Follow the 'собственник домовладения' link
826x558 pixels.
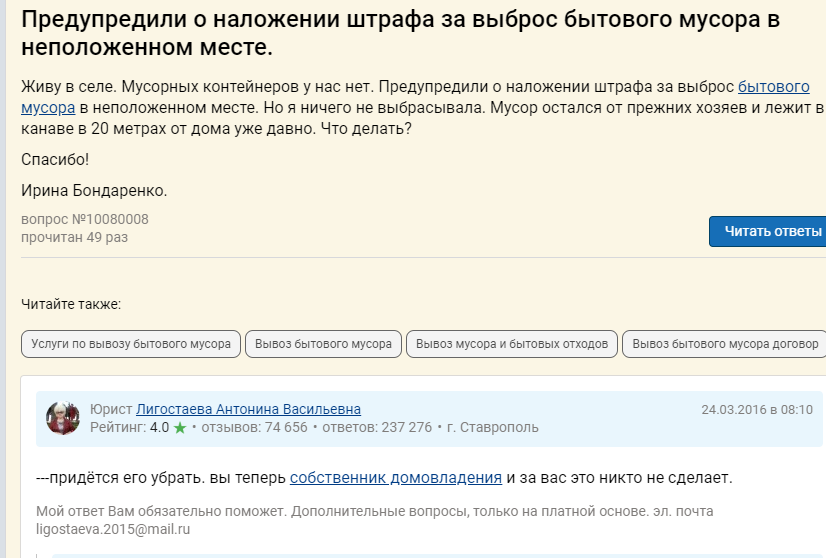pyautogui.click(x=396, y=478)
